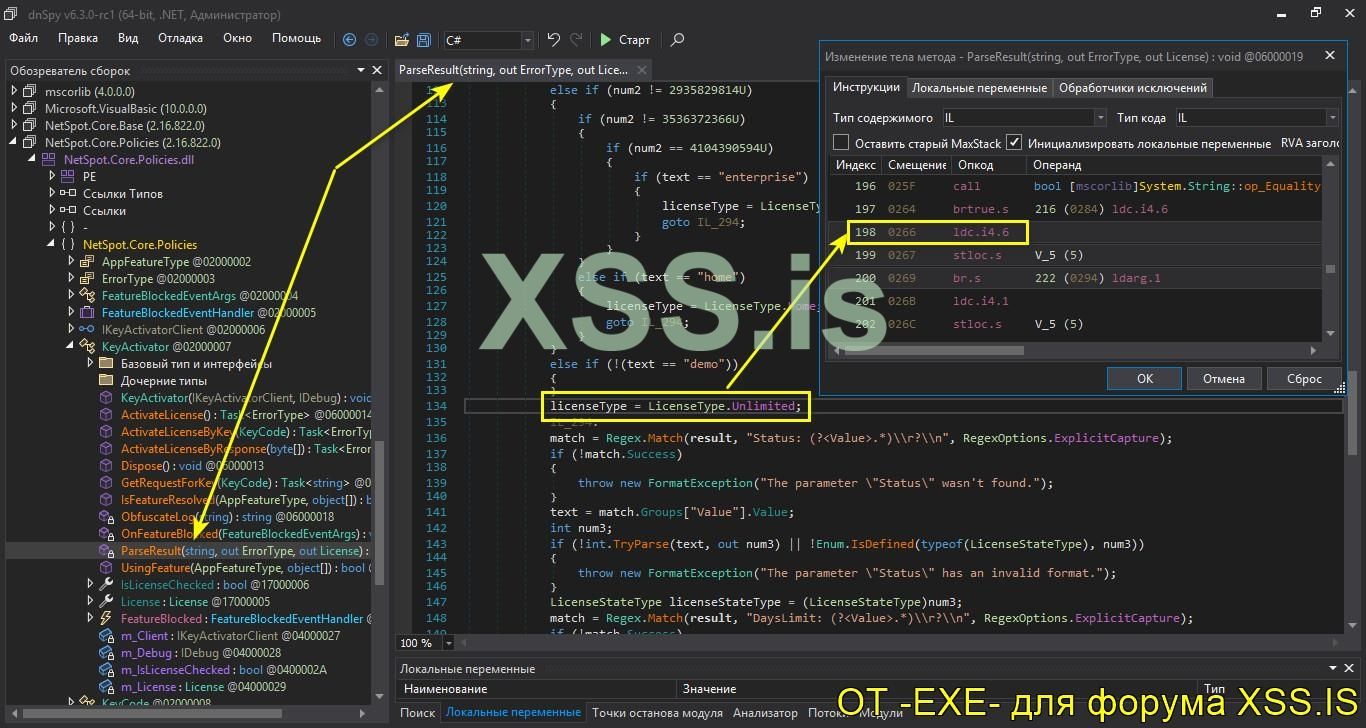This screenshot has height=728, width=1366.
Task: Close the ParseResult code tab
Action: click(x=641, y=70)
